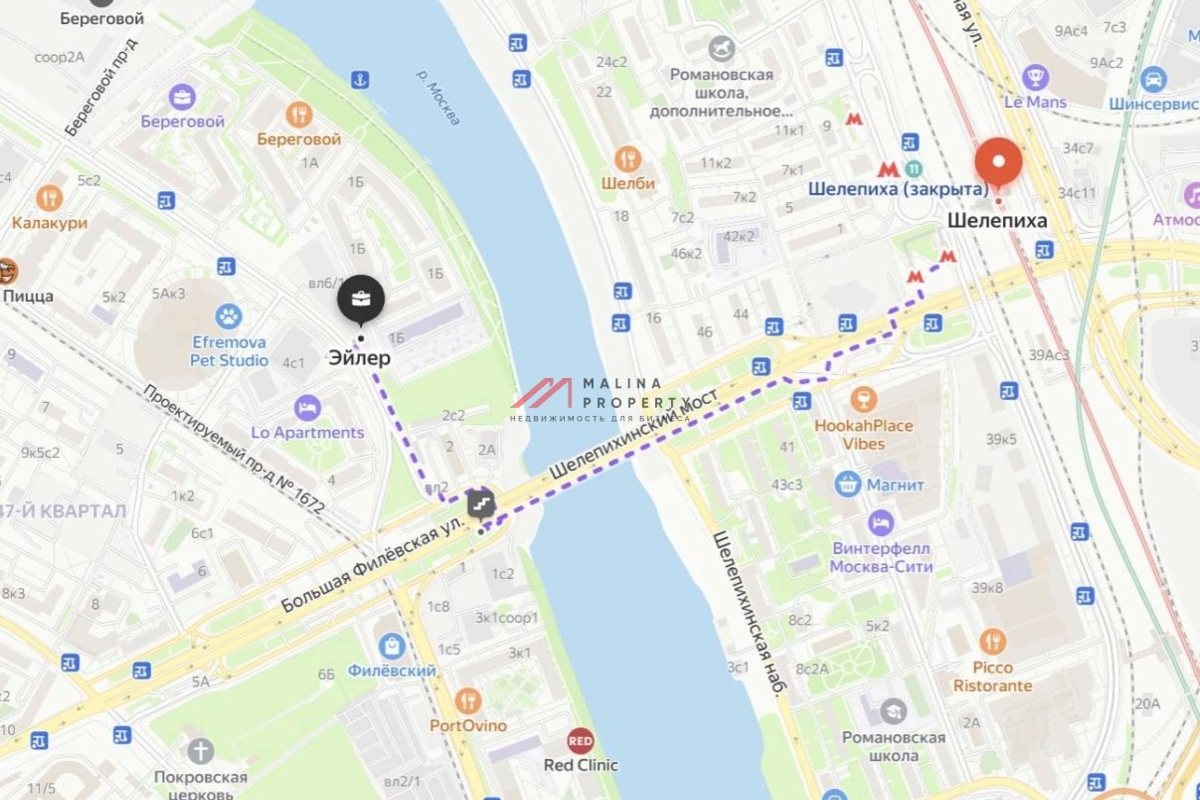Select the Шинсервис car icon
Viewport: 1200px width, 800px height.
point(1153,79)
